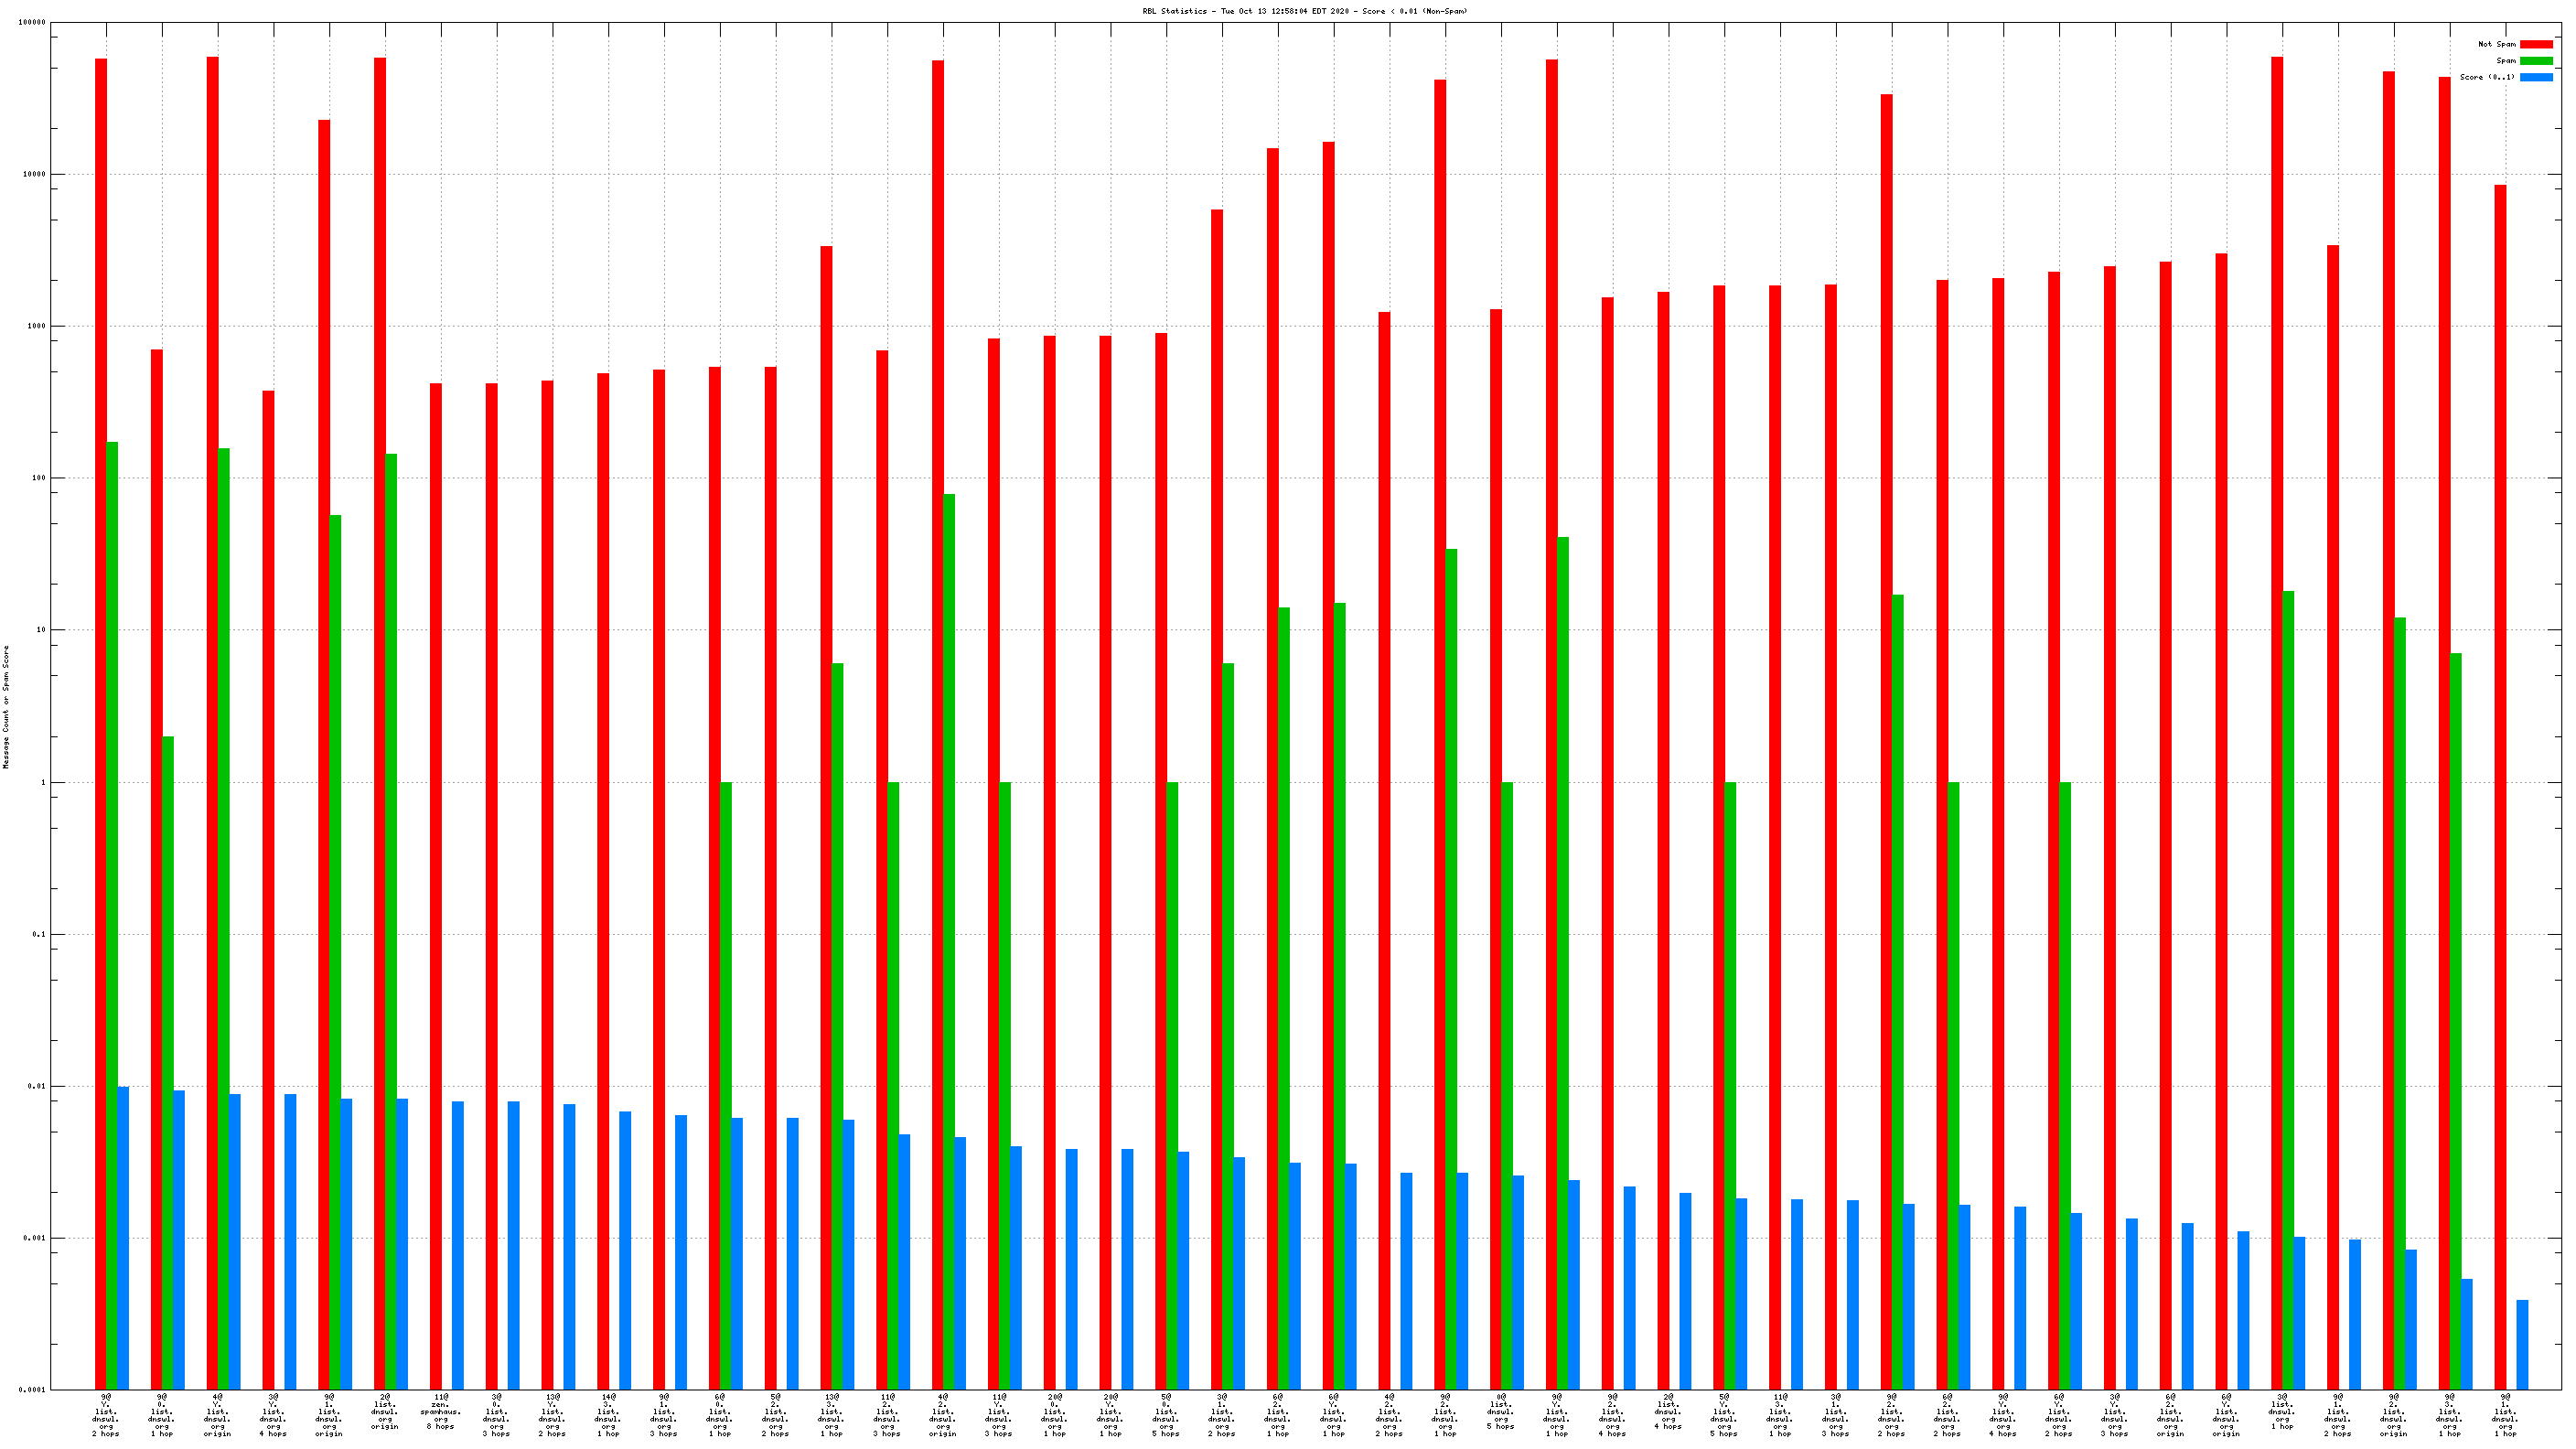The height and width of the screenshot is (1449, 2576).
Task: Click the leftmost green Spam bar in chart
Action: (112, 900)
